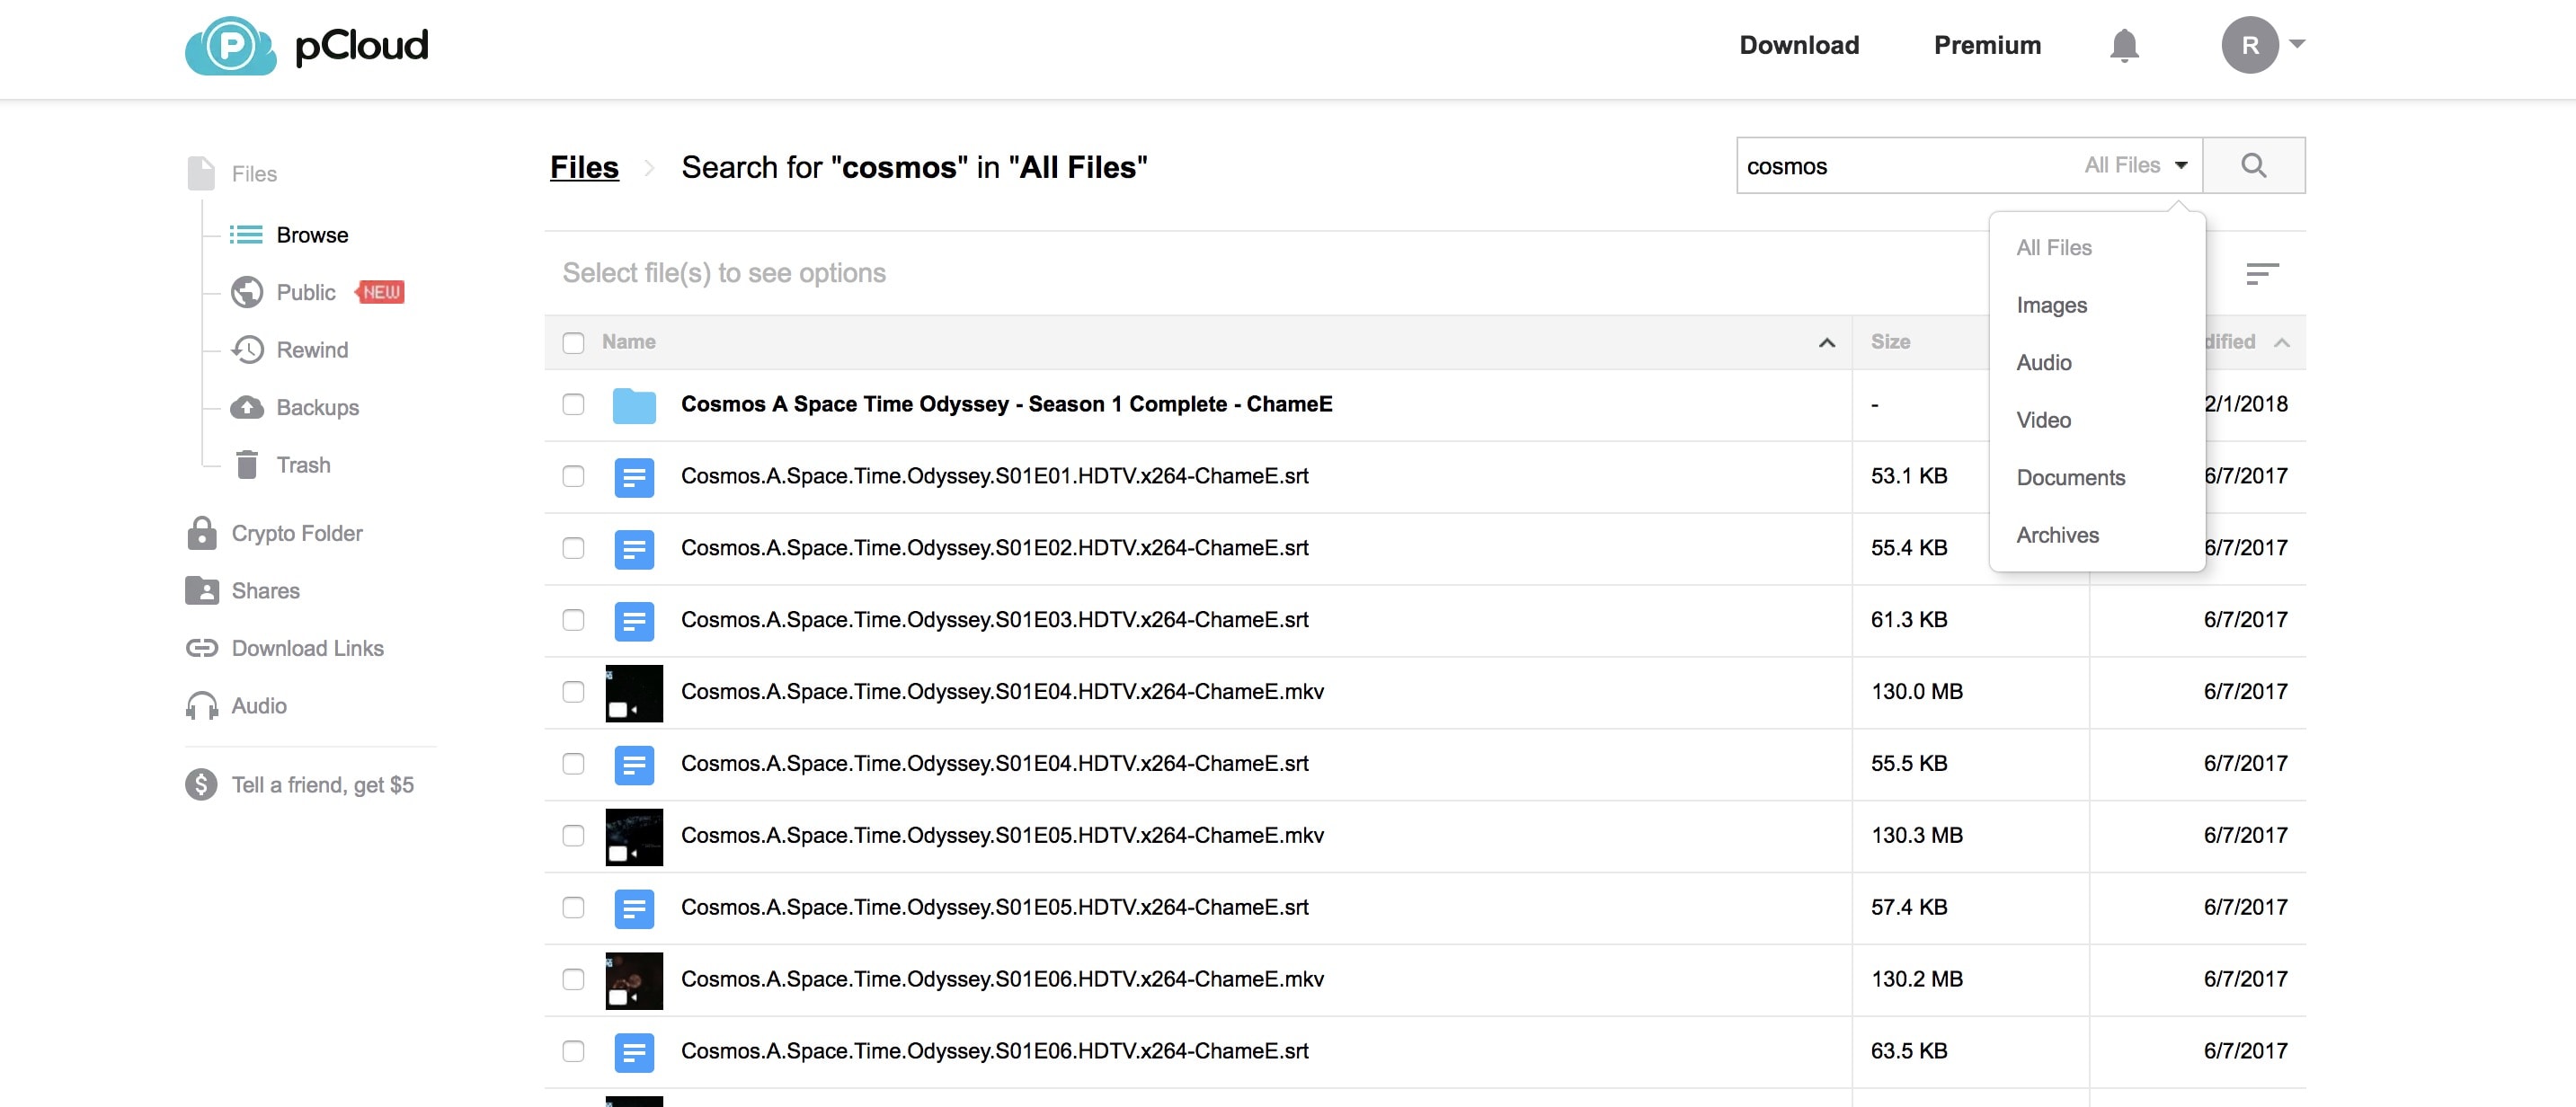Open the notifications bell
Screen dimensions: 2576x1107
tap(2123, 45)
